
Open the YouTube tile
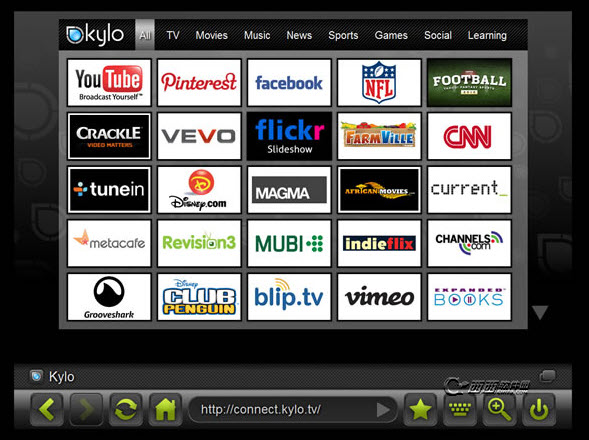109,83
